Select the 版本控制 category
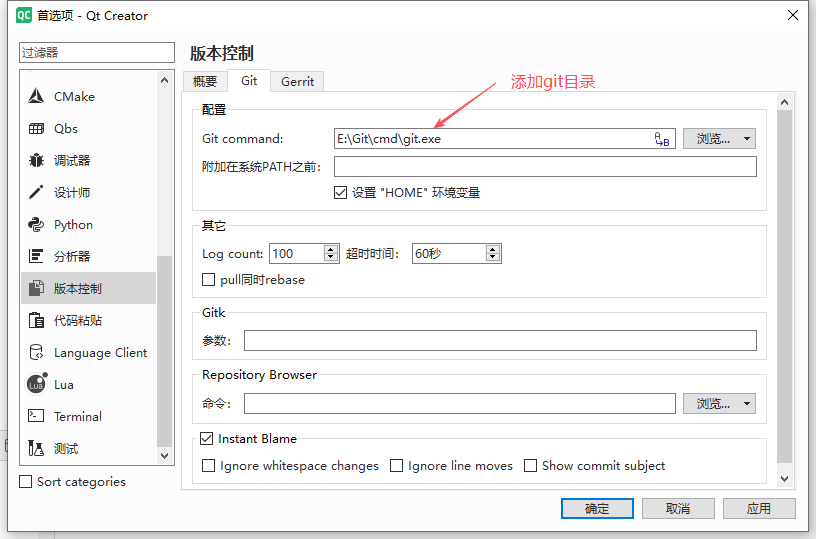The width and height of the screenshot is (816, 539). point(88,288)
